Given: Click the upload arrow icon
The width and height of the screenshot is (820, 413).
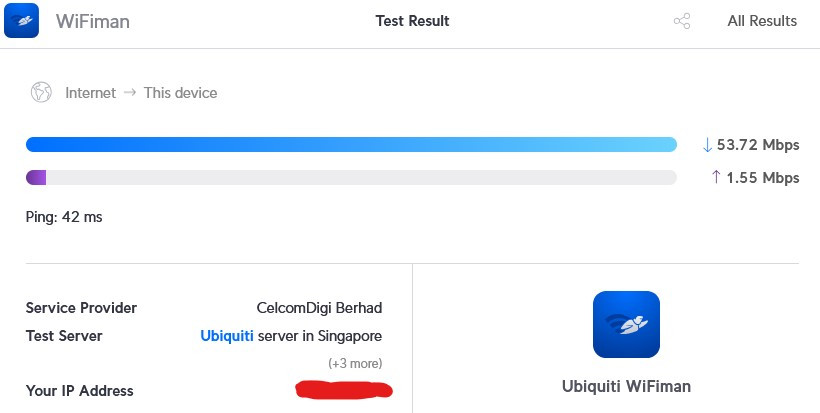Looking at the screenshot, I should click(715, 178).
